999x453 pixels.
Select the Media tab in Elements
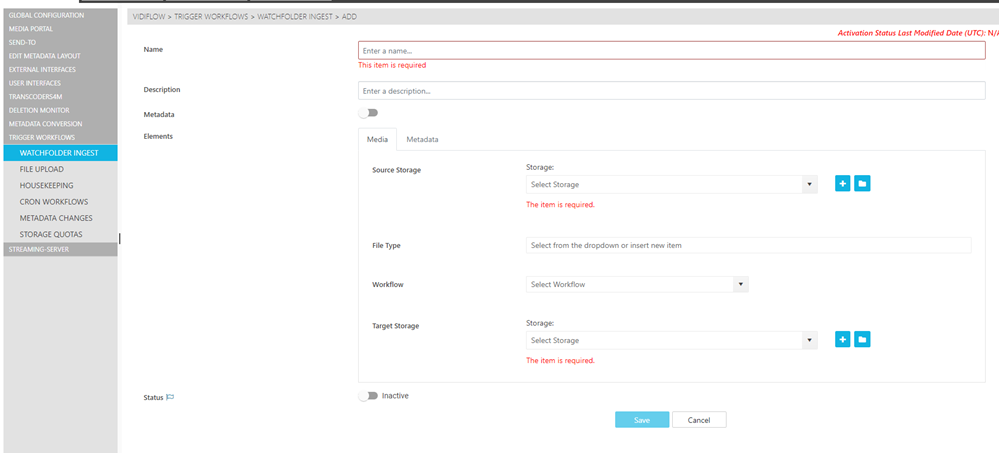point(377,139)
